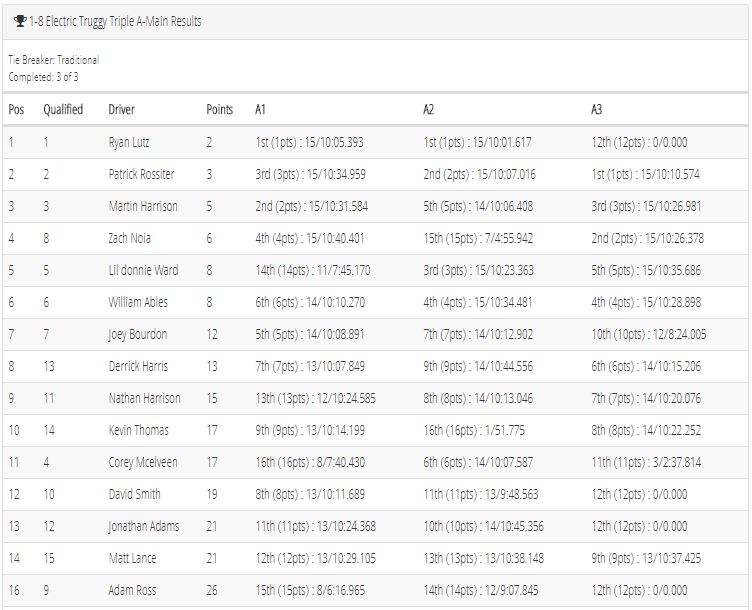Image resolution: width=752 pixels, height=610 pixels.
Task: Click Martin Harrison's A2 result 14/10:06.408
Action: point(504,206)
